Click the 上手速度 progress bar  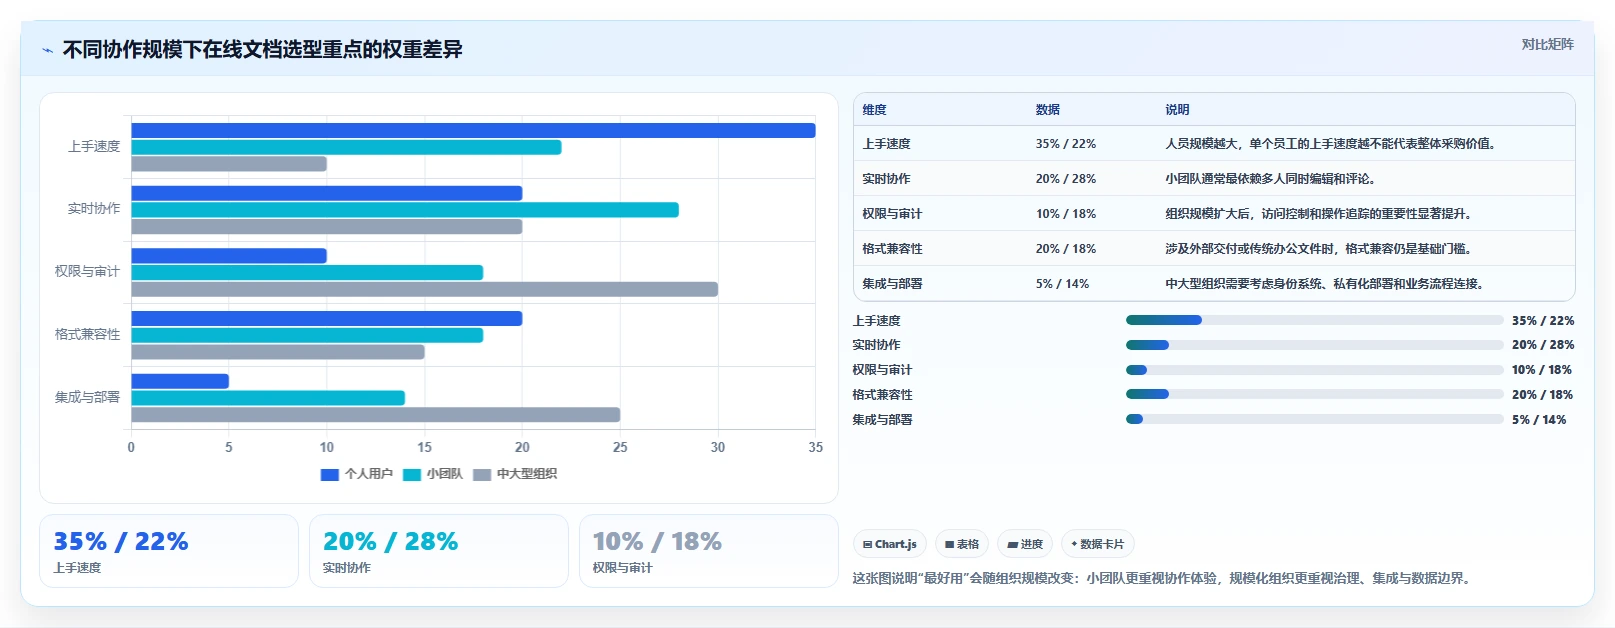[x=1314, y=320]
